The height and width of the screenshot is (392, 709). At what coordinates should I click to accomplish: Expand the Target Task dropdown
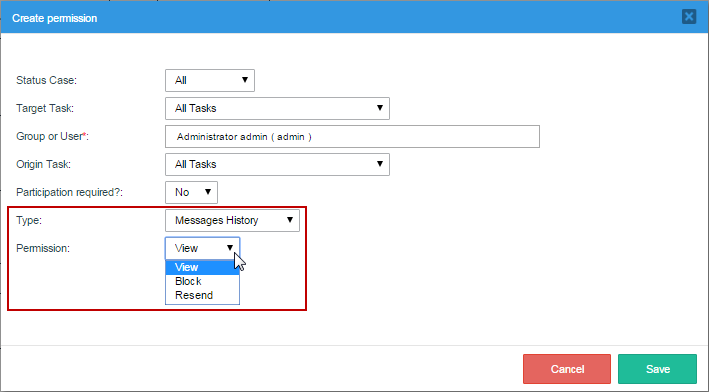pos(277,109)
